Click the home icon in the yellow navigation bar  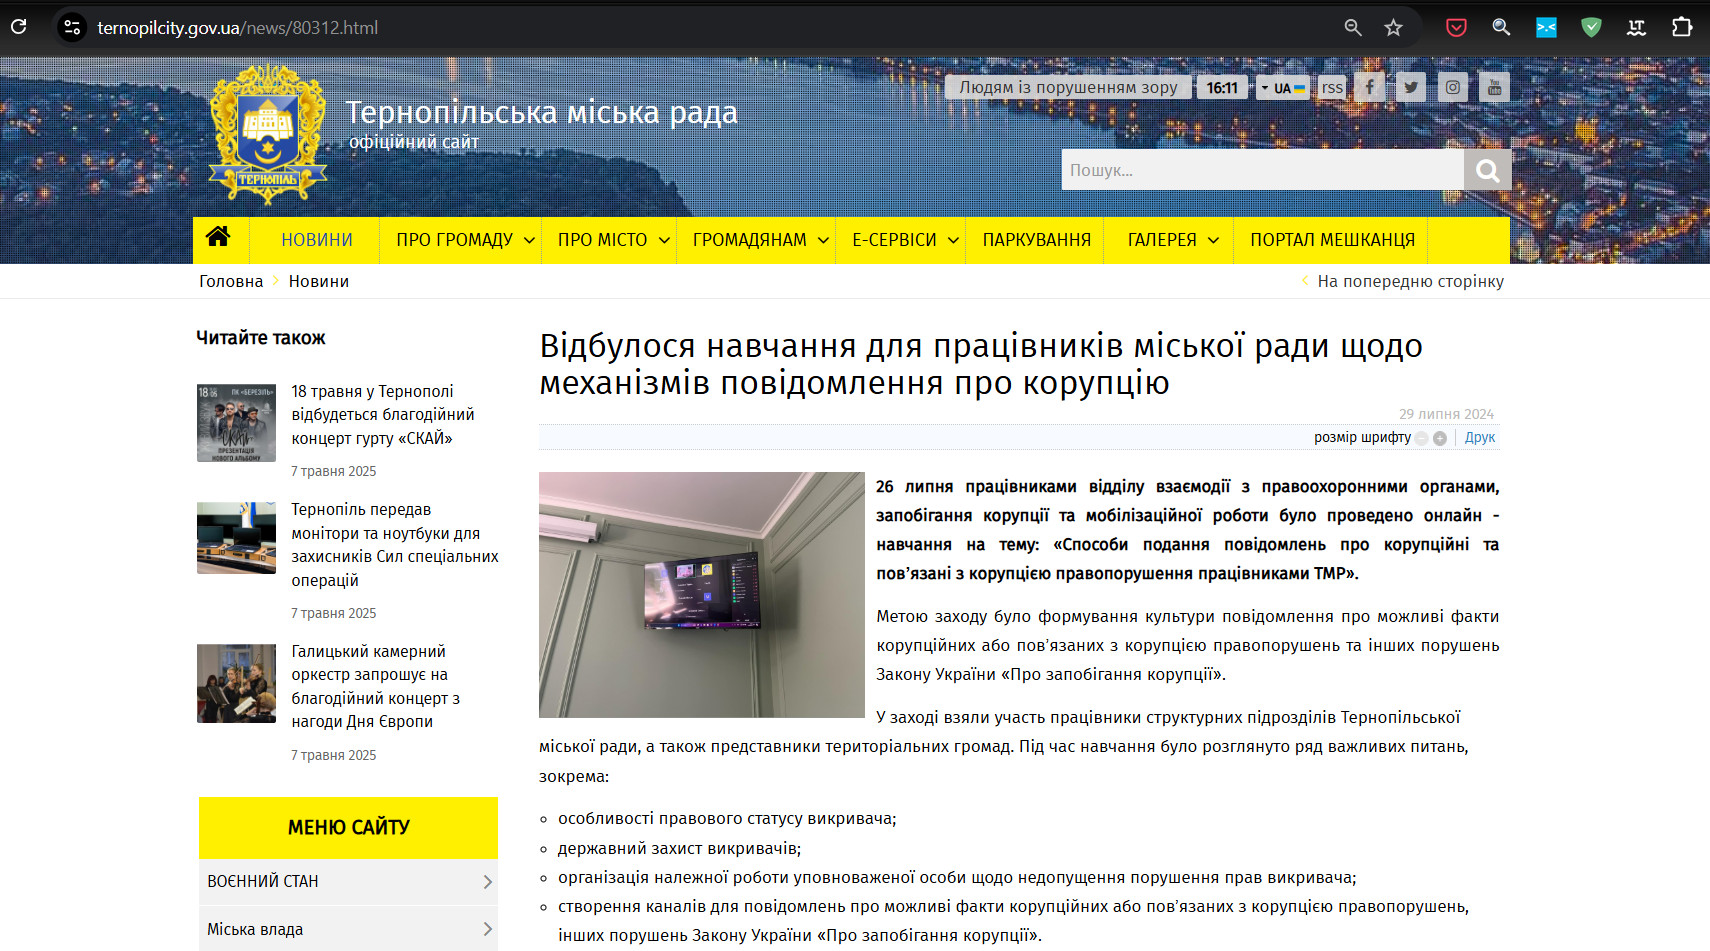pyautogui.click(x=218, y=238)
